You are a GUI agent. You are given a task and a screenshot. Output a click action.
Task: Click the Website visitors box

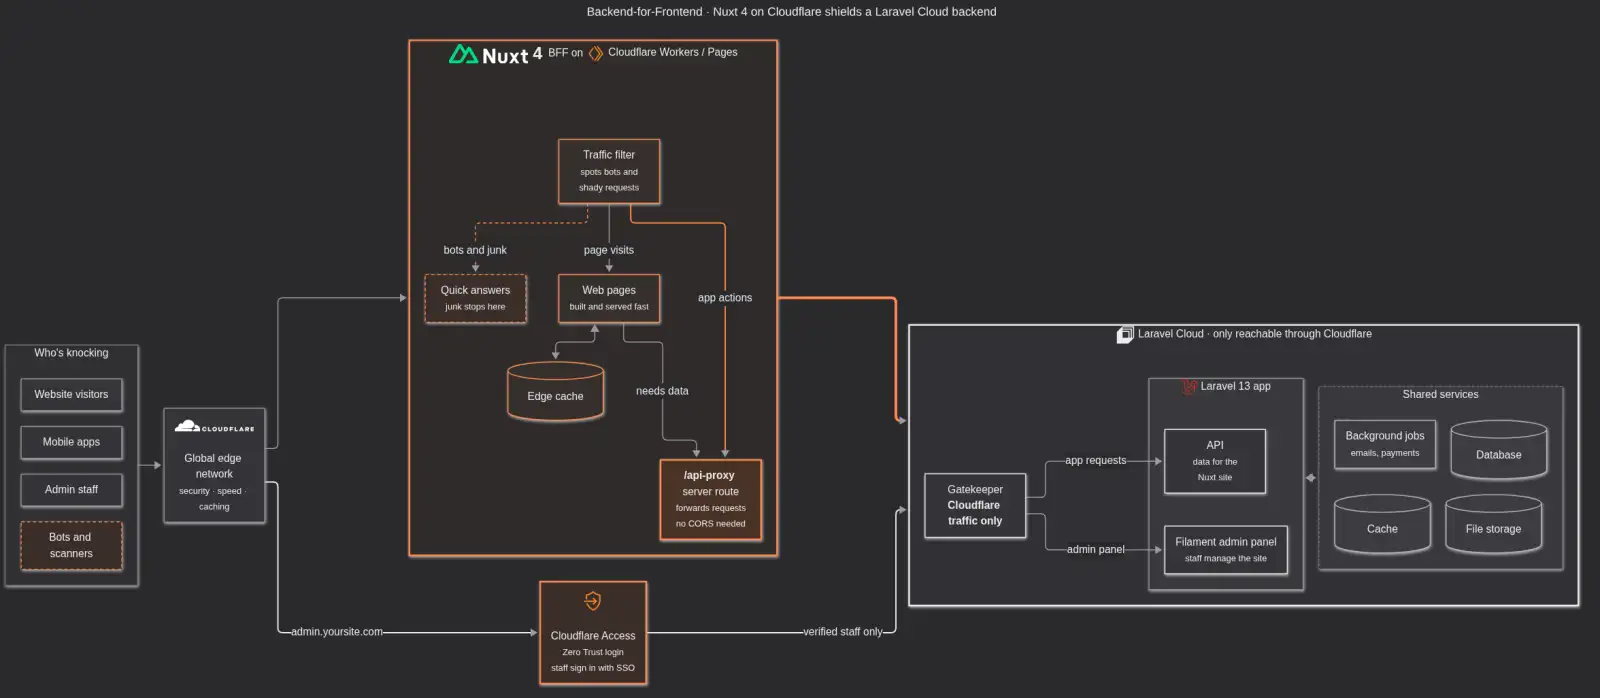(x=71, y=394)
